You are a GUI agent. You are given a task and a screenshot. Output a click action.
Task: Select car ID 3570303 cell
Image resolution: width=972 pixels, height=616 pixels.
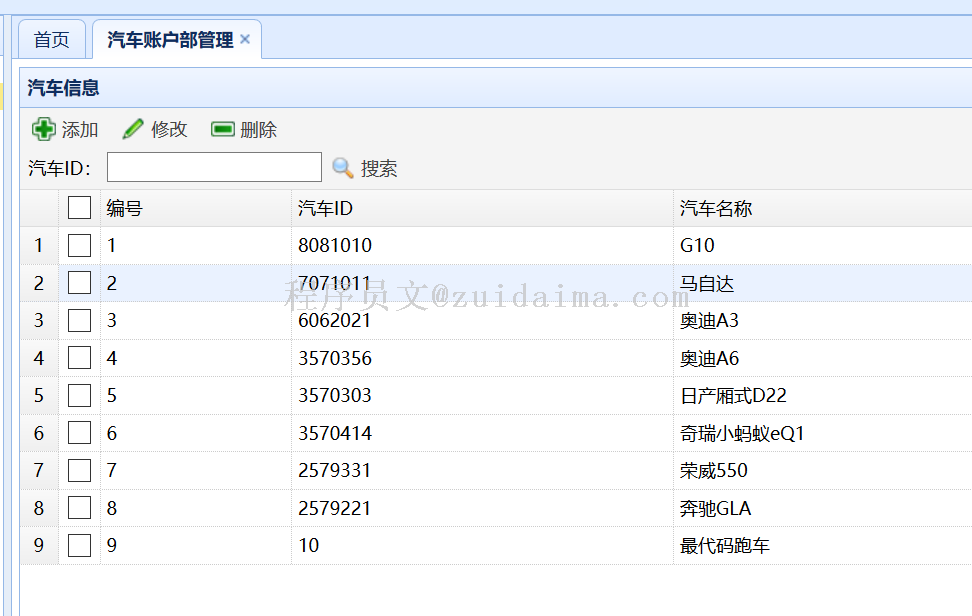tap(482, 395)
